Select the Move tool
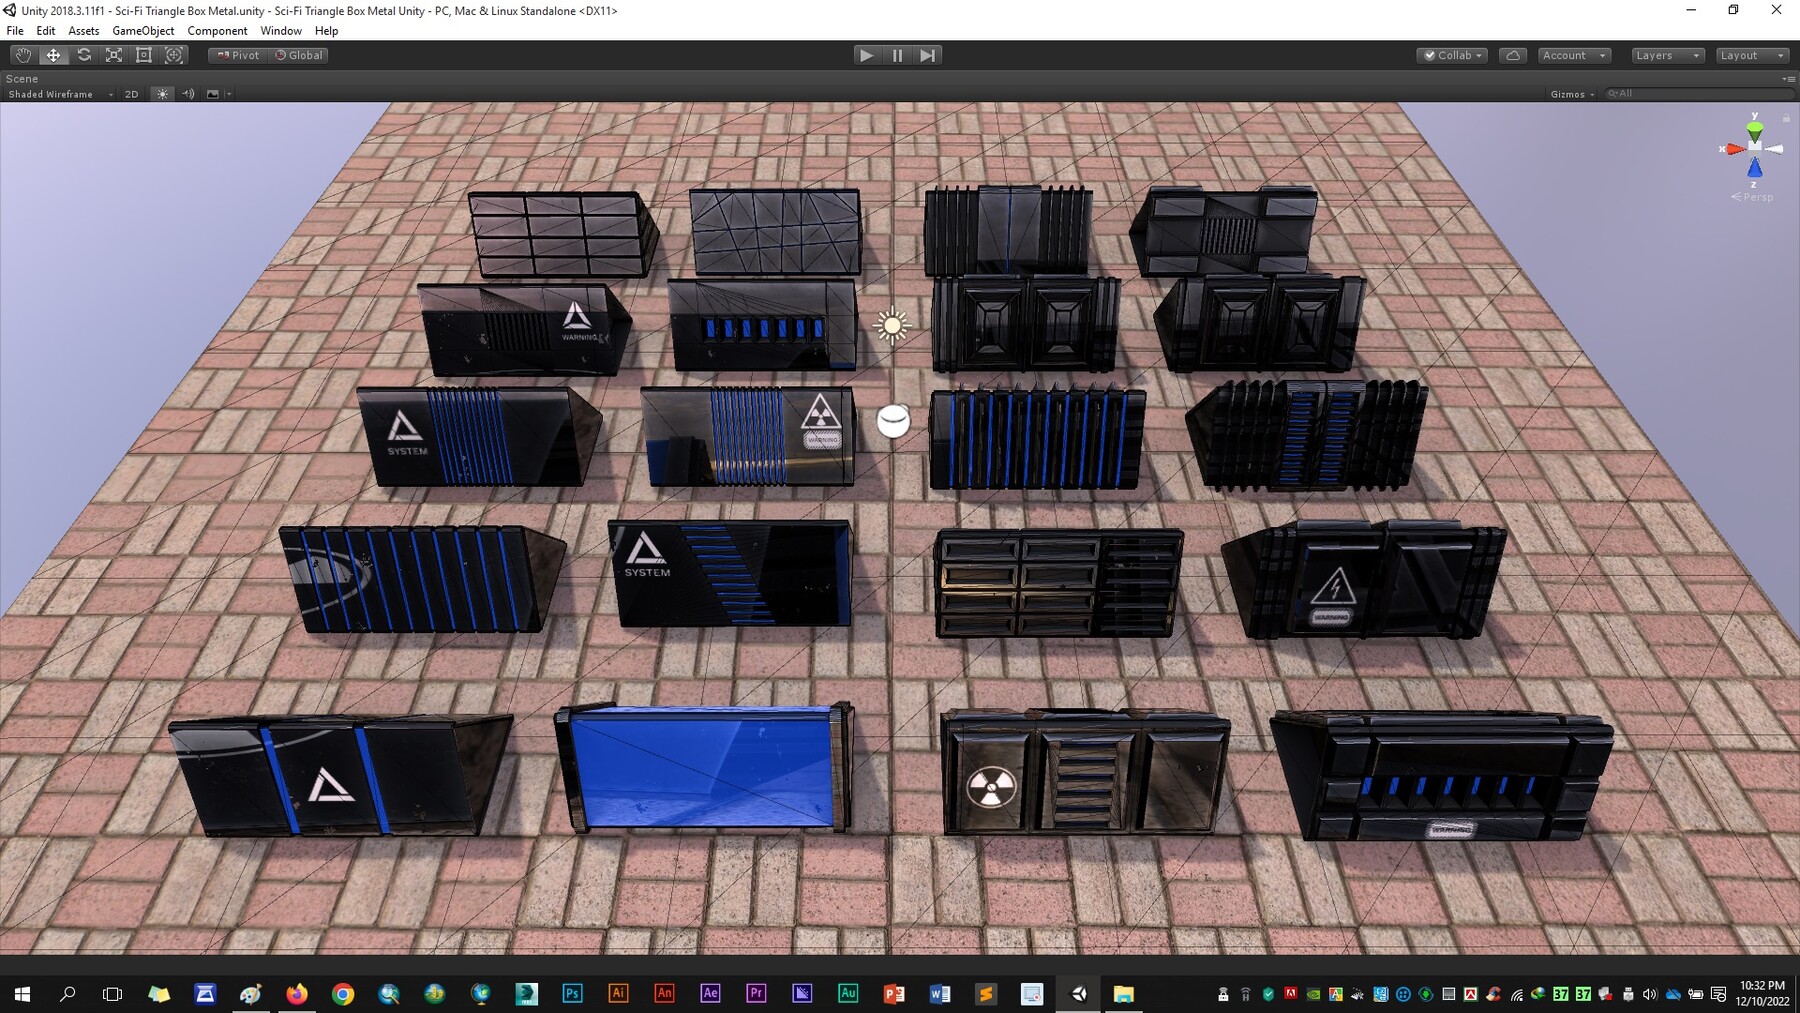 pos(53,55)
